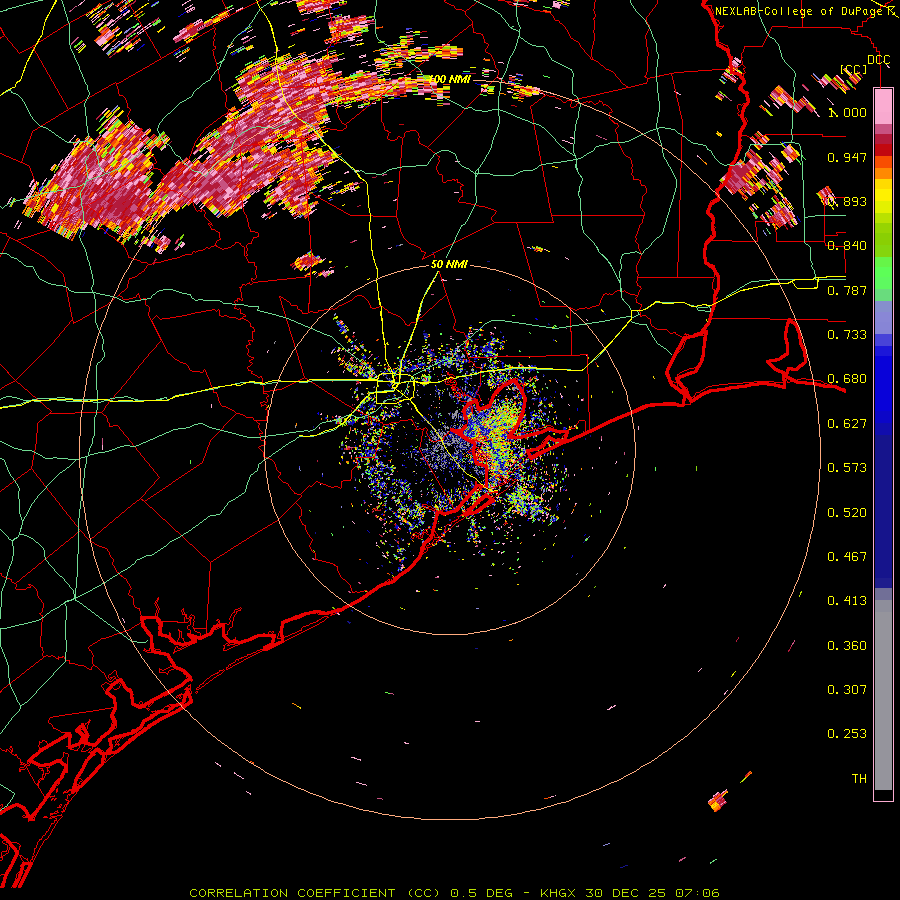Screen dimensions: 900x900
Task: Select the 0.413 scale value
Action: (847, 601)
